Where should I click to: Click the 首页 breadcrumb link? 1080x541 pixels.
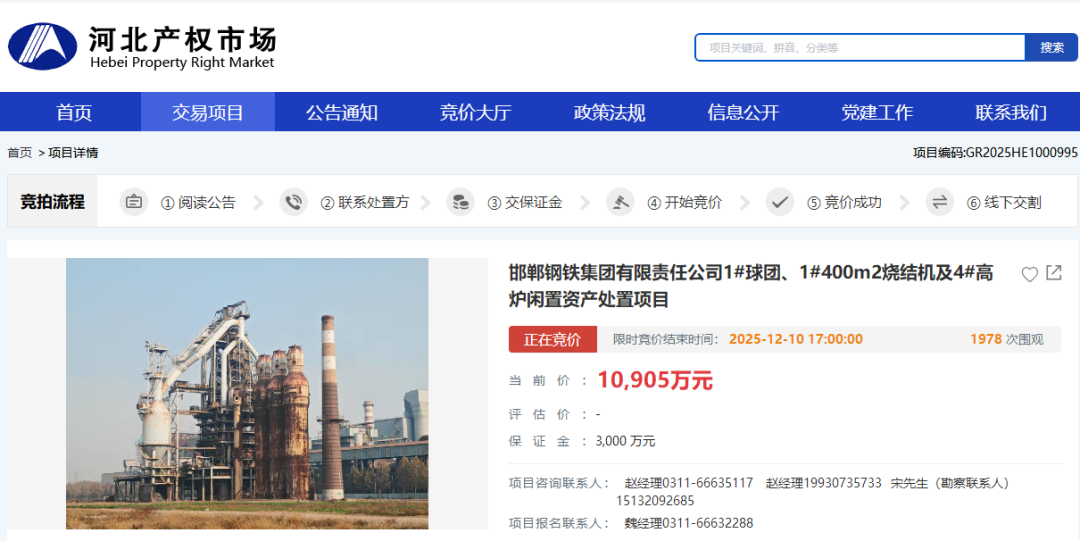point(20,153)
